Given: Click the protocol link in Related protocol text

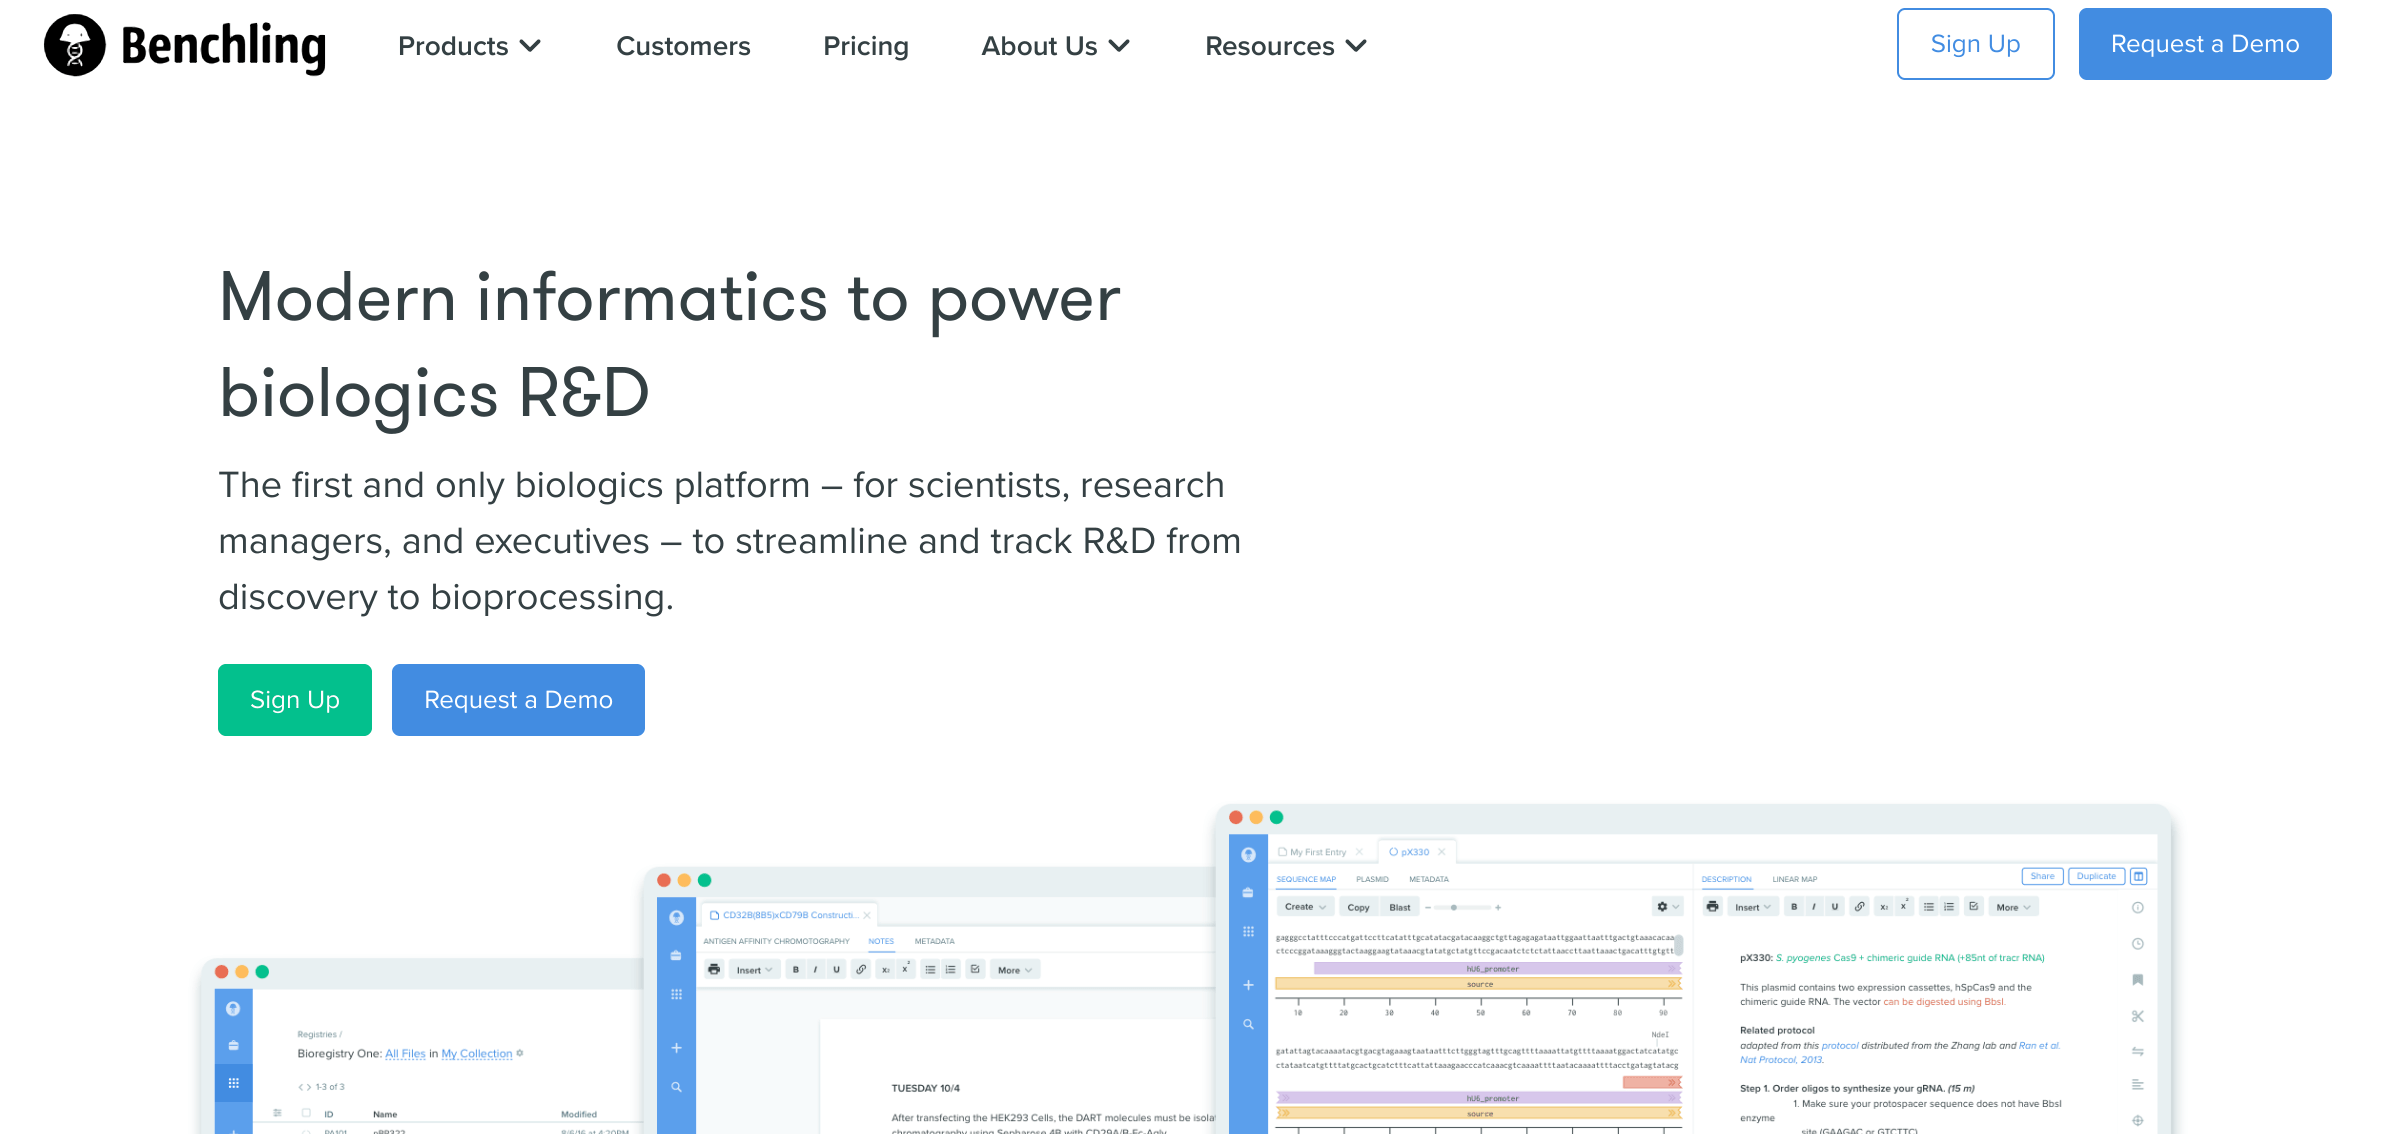Looking at the screenshot, I should [1840, 1046].
